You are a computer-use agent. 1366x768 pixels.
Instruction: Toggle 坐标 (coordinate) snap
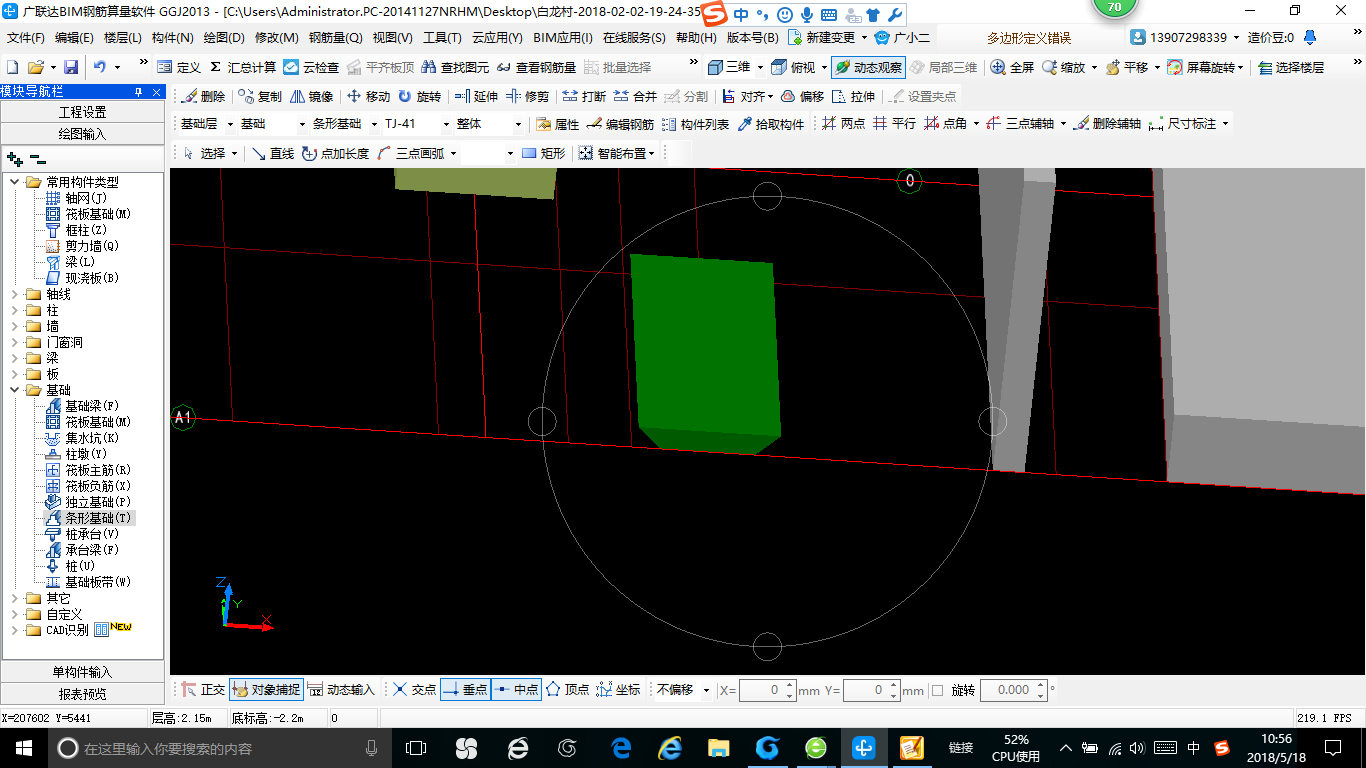618,690
